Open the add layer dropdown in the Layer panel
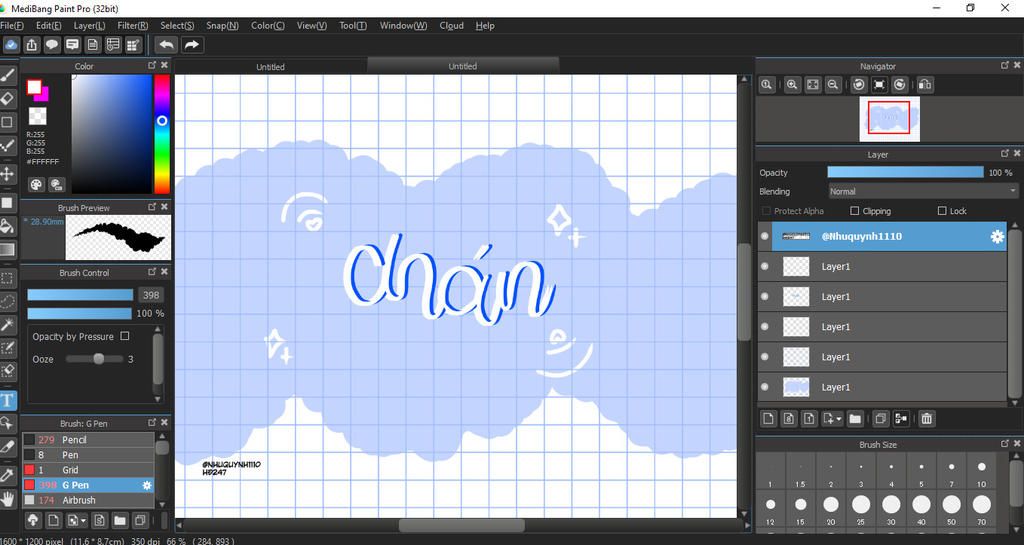1024x545 pixels. [x=833, y=419]
